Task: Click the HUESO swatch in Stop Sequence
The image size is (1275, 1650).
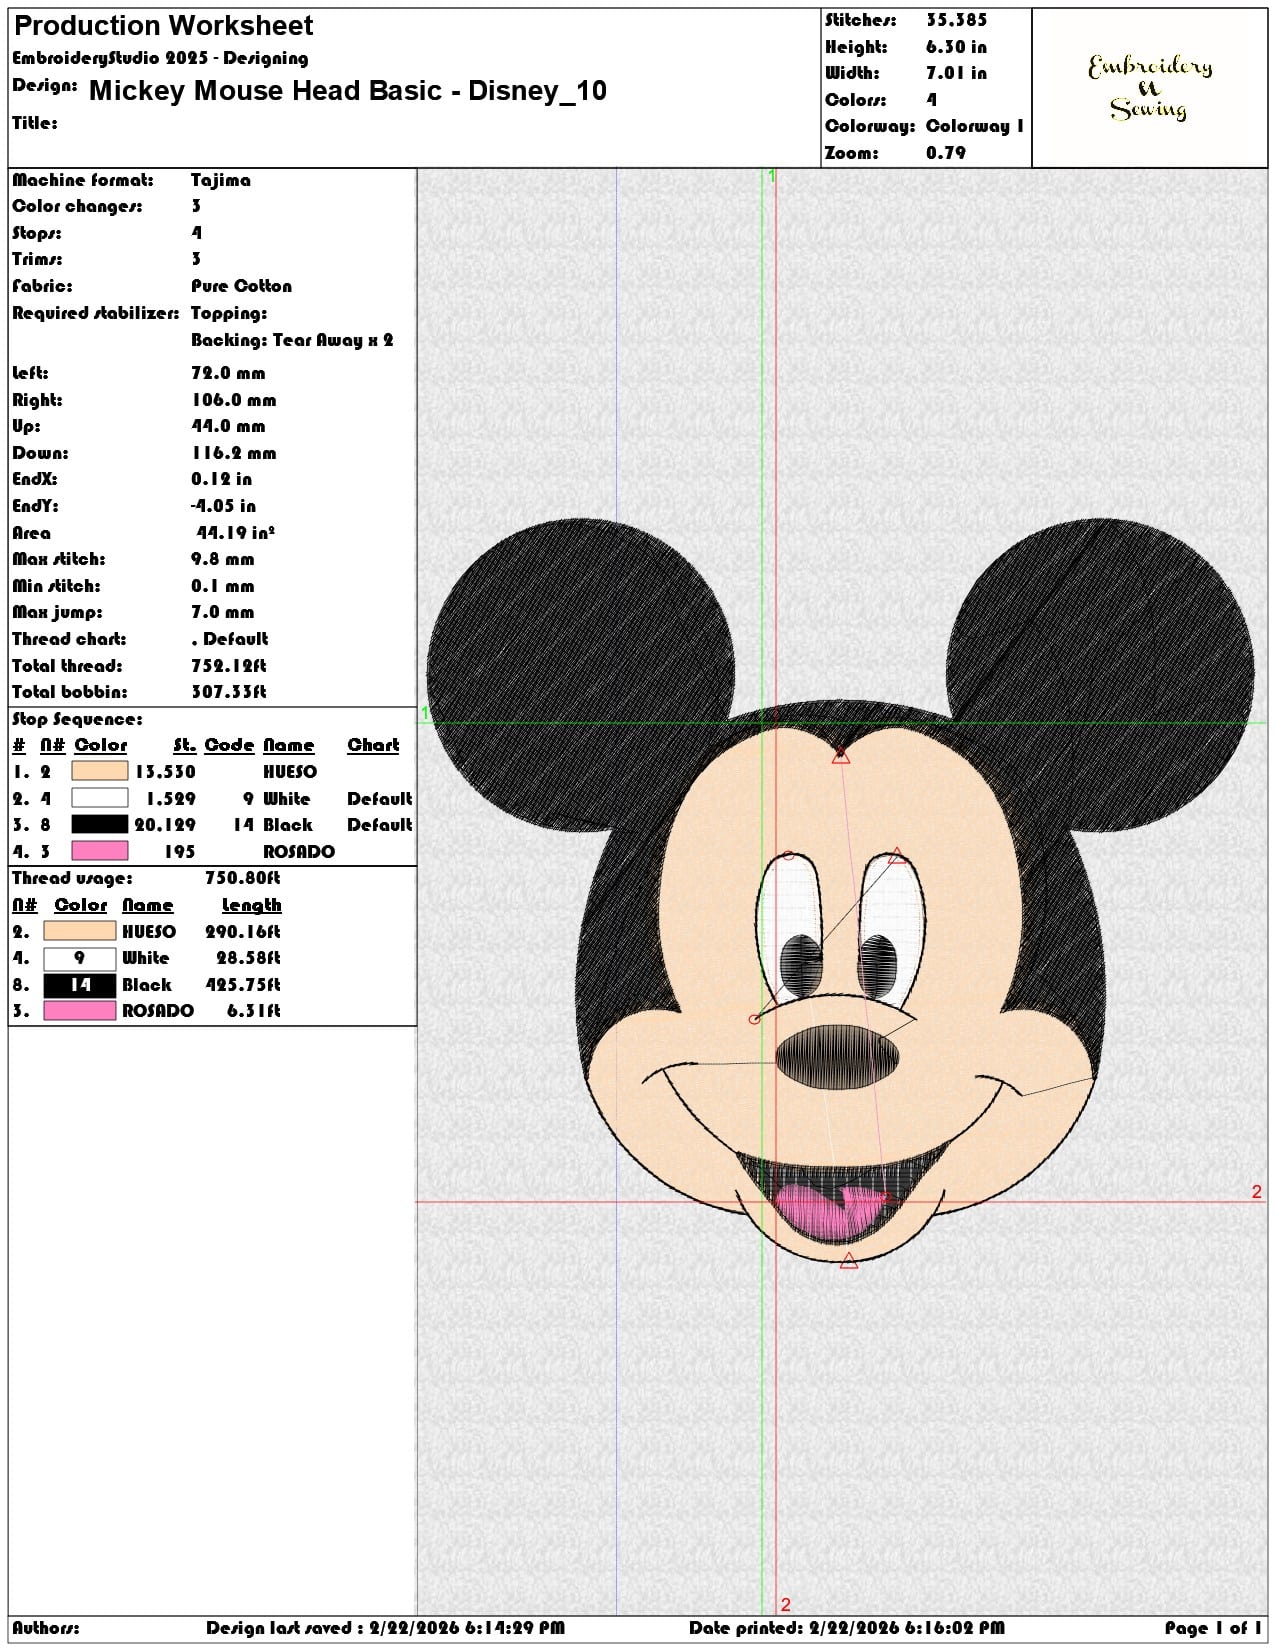Action: click(x=100, y=771)
